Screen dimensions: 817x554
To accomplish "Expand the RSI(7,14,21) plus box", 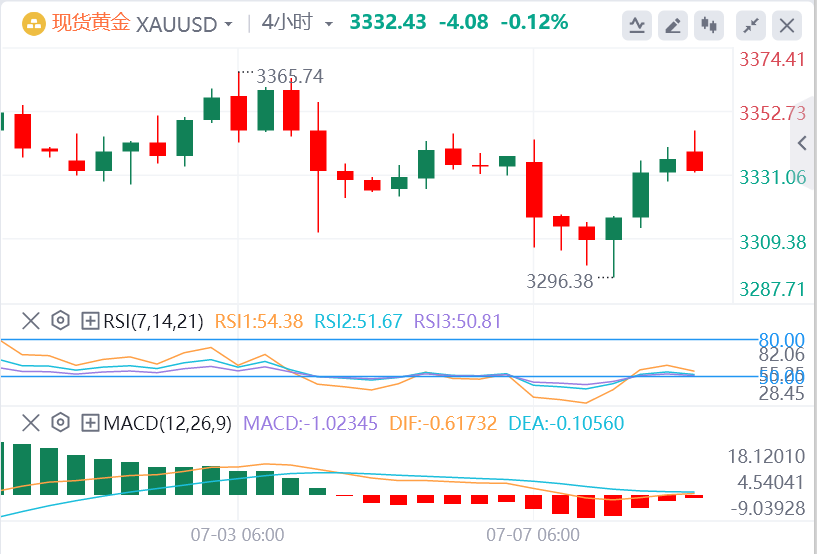I will click(90, 321).
